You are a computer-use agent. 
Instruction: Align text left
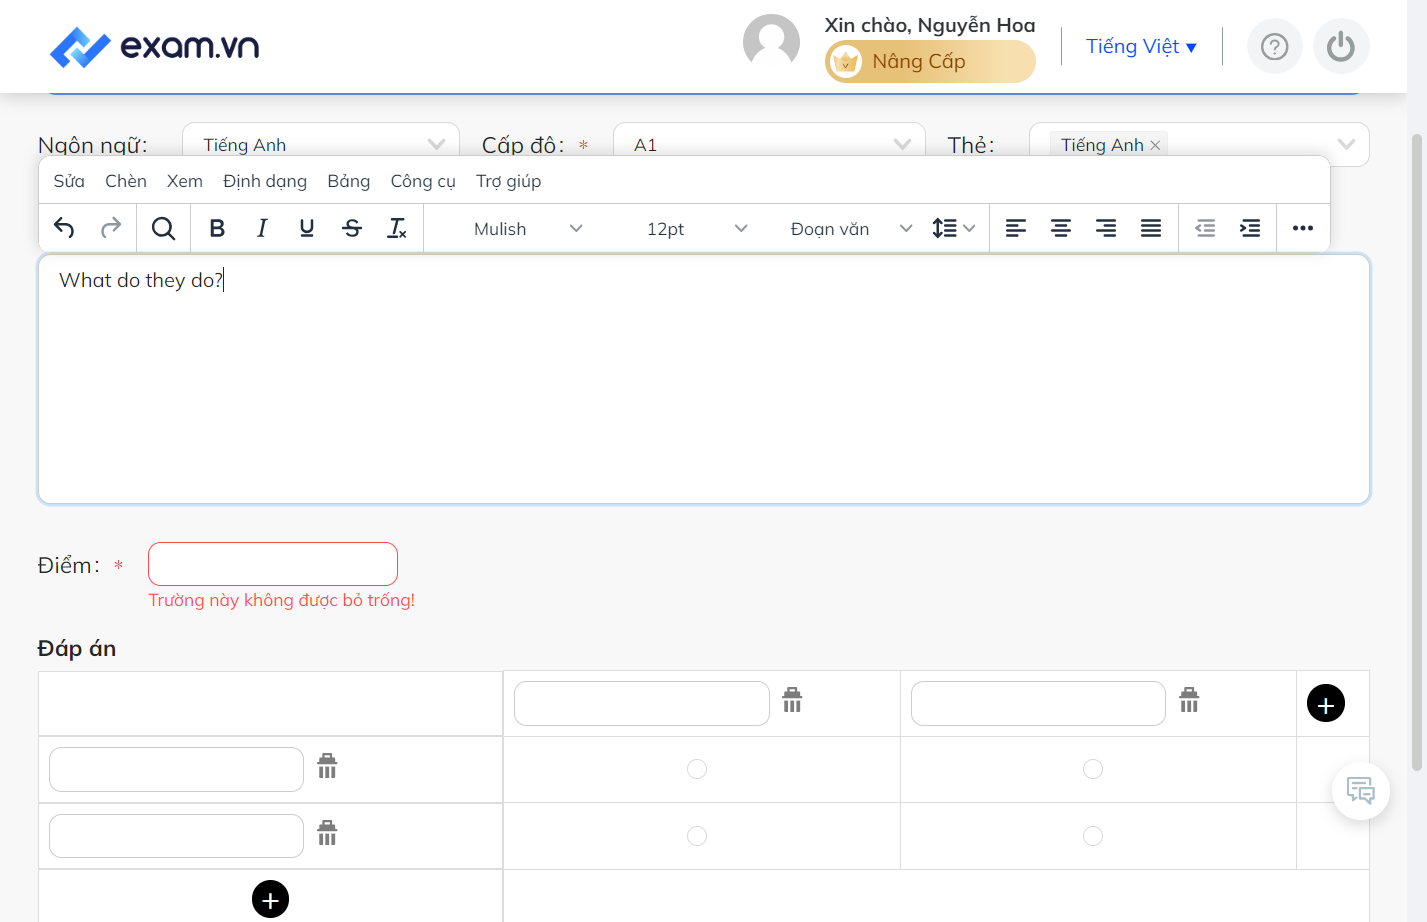pos(1016,228)
